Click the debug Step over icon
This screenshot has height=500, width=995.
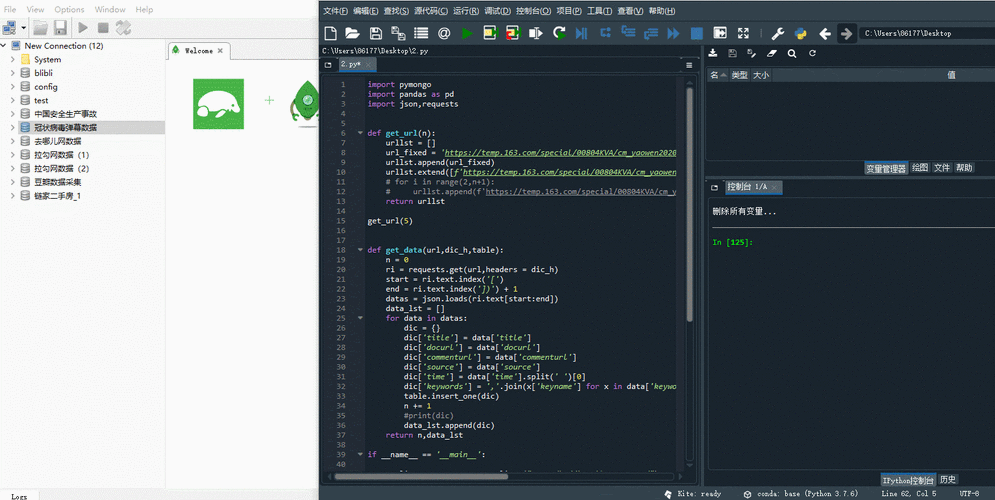point(605,32)
